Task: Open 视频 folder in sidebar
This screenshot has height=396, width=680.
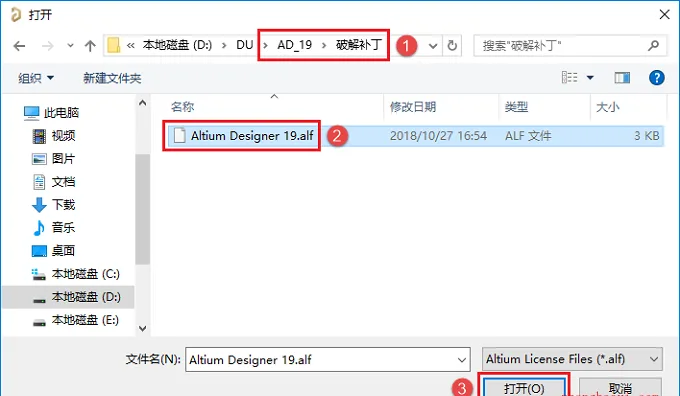Action: pos(63,136)
